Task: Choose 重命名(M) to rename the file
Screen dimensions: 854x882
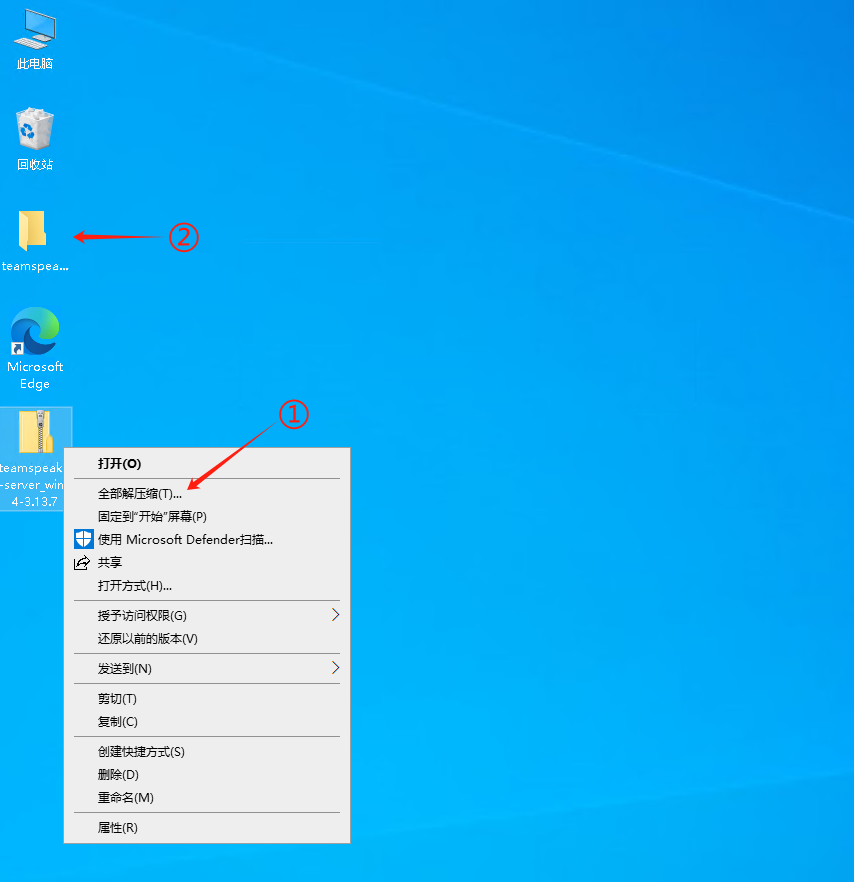Action: click(x=207, y=798)
